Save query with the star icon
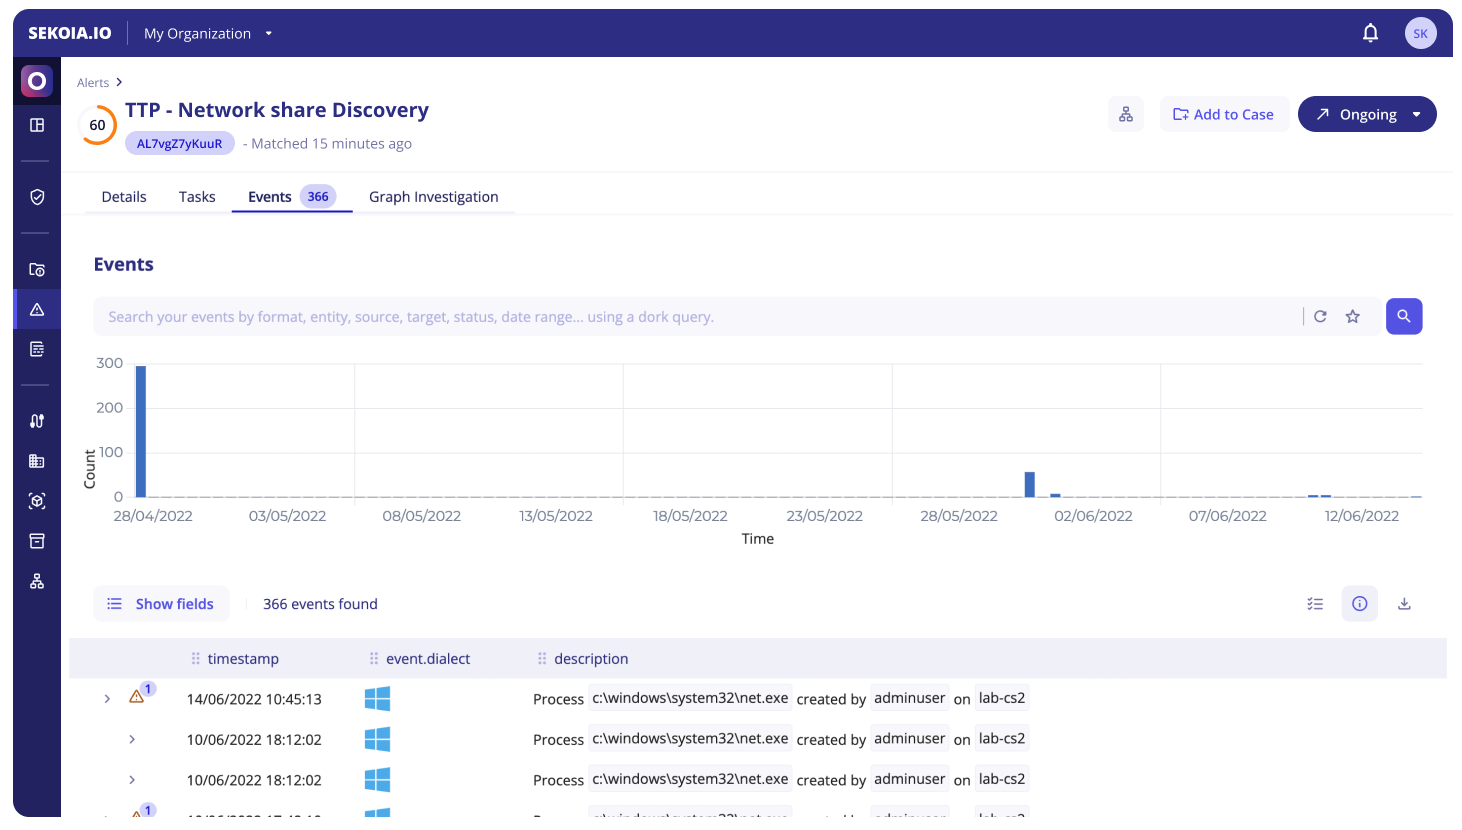This screenshot has height=830, width=1462. click(x=1352, y=317)
